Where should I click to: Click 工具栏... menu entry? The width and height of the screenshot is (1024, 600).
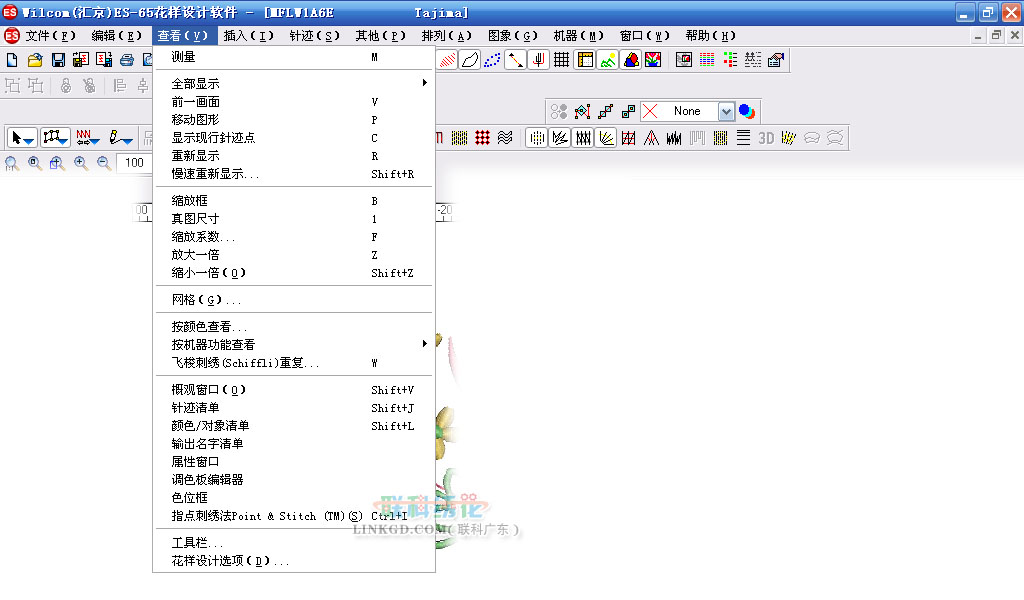(x=198, y=543)
